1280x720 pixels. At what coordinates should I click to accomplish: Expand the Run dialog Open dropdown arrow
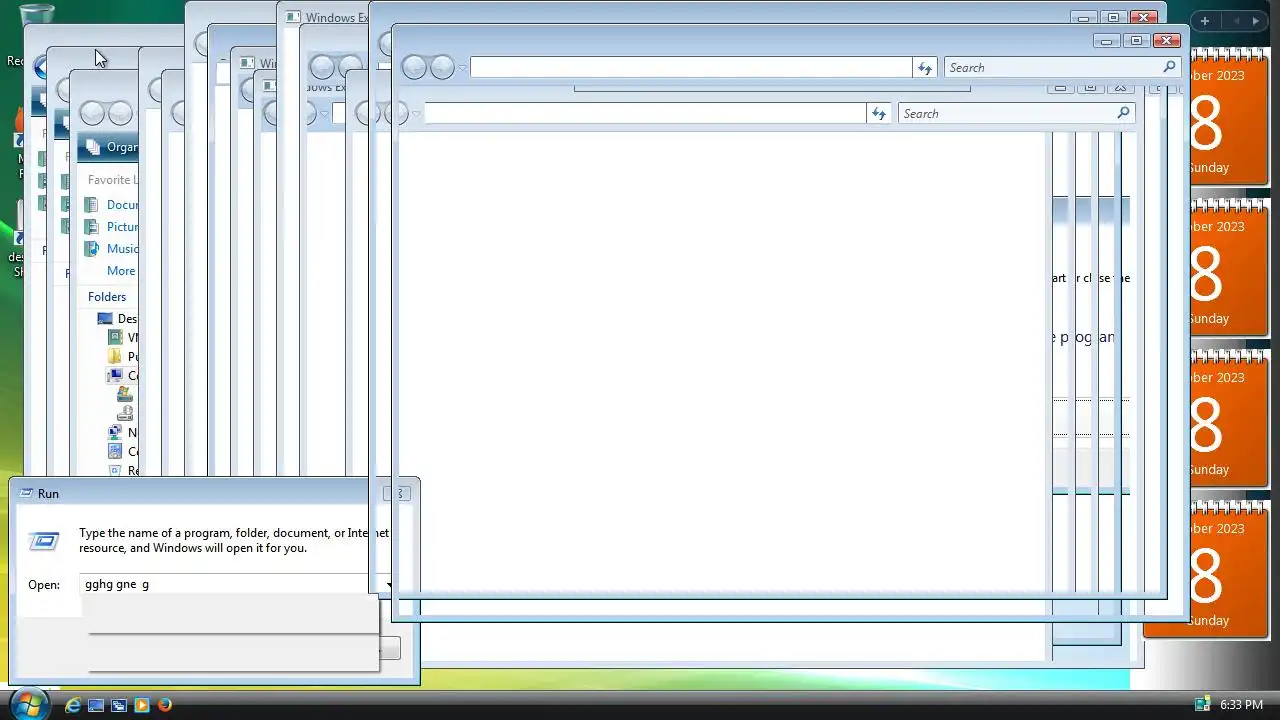pos(388,584)
